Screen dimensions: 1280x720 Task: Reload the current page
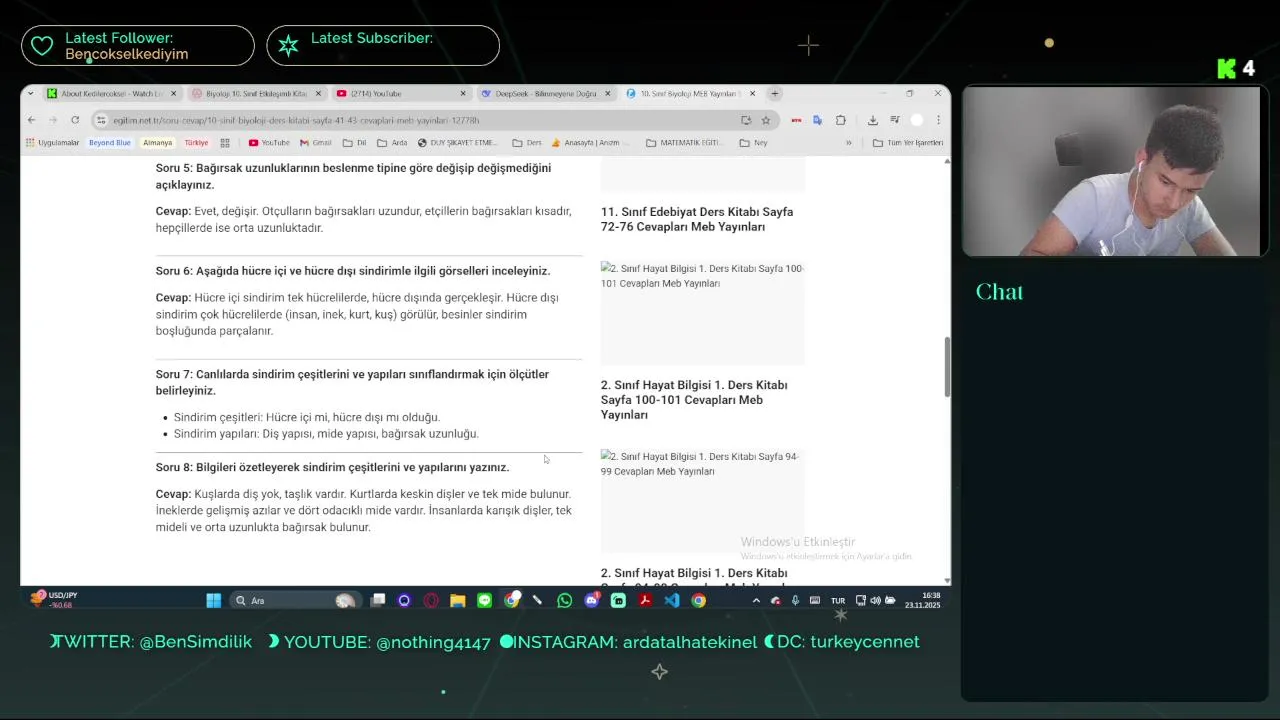click(x=74, y=120)
